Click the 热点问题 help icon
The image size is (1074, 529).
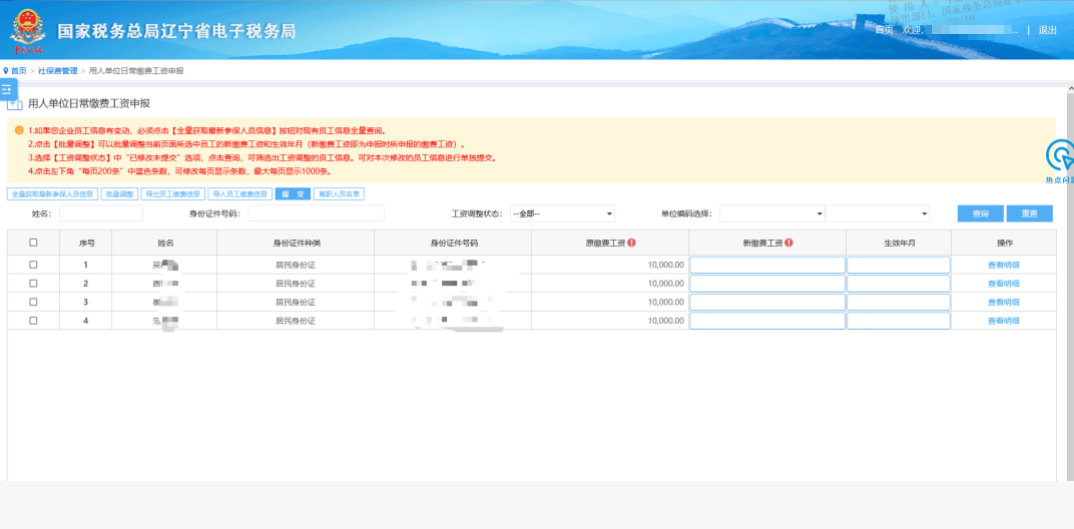pos(1060,158)
